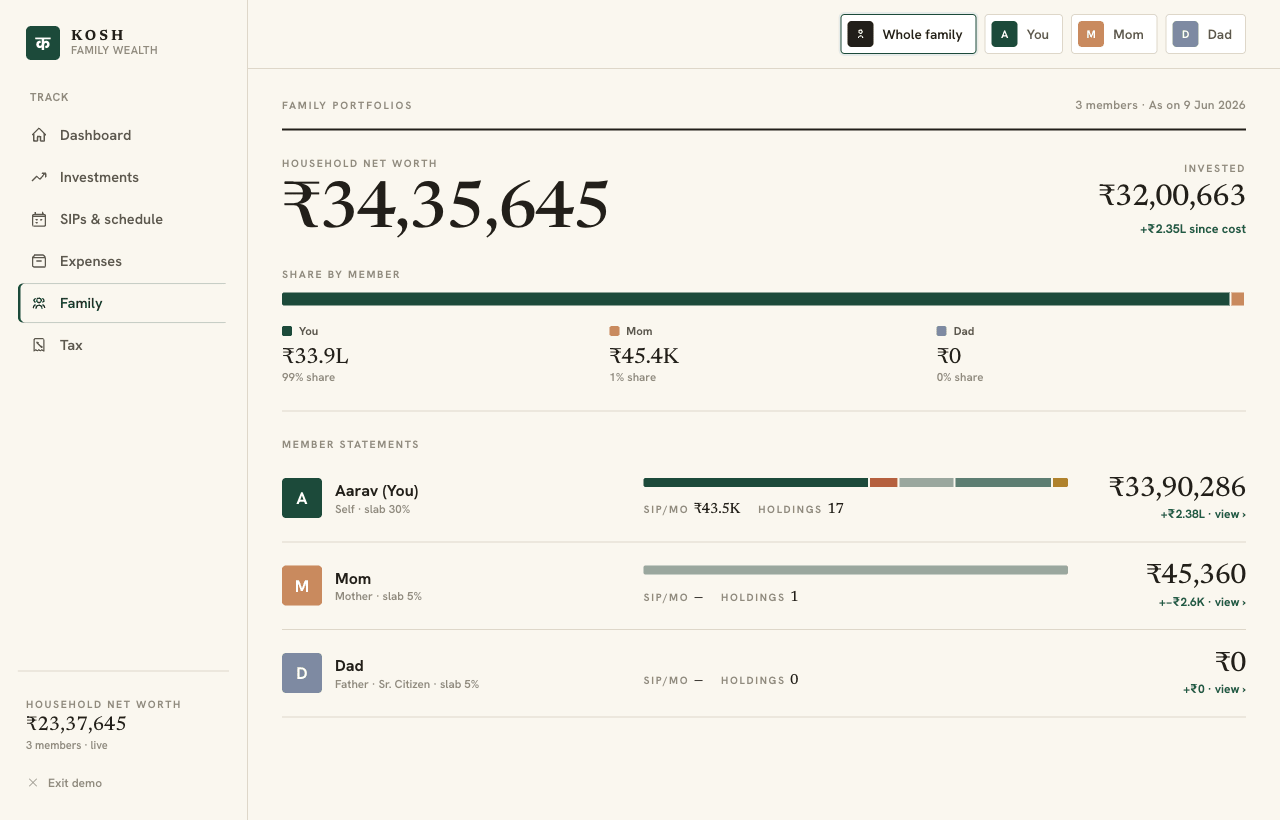Switch to Mom member view
1280x820 pixels.
1114,34
